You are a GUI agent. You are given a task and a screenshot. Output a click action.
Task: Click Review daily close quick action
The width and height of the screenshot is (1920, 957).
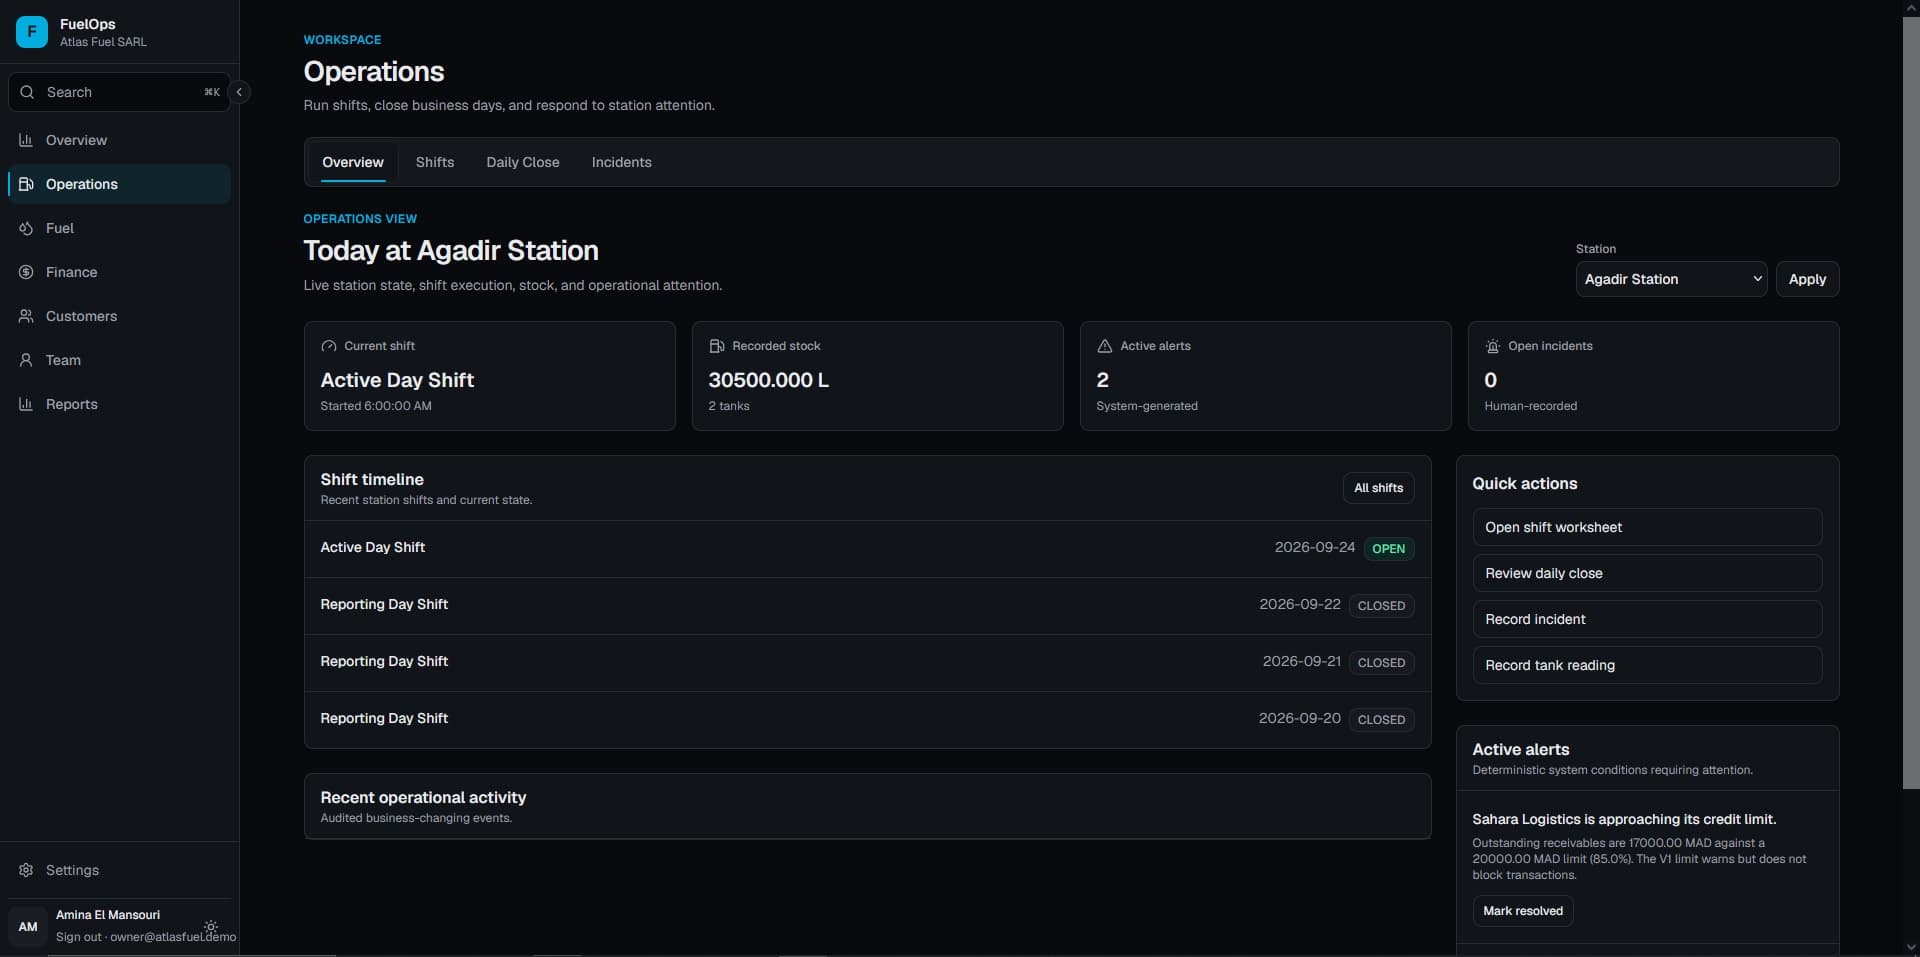(1647, 573)
